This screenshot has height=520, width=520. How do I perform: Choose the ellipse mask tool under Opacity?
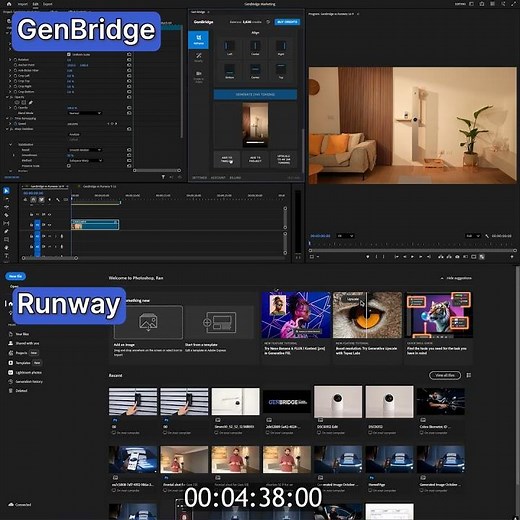(17, 102)
